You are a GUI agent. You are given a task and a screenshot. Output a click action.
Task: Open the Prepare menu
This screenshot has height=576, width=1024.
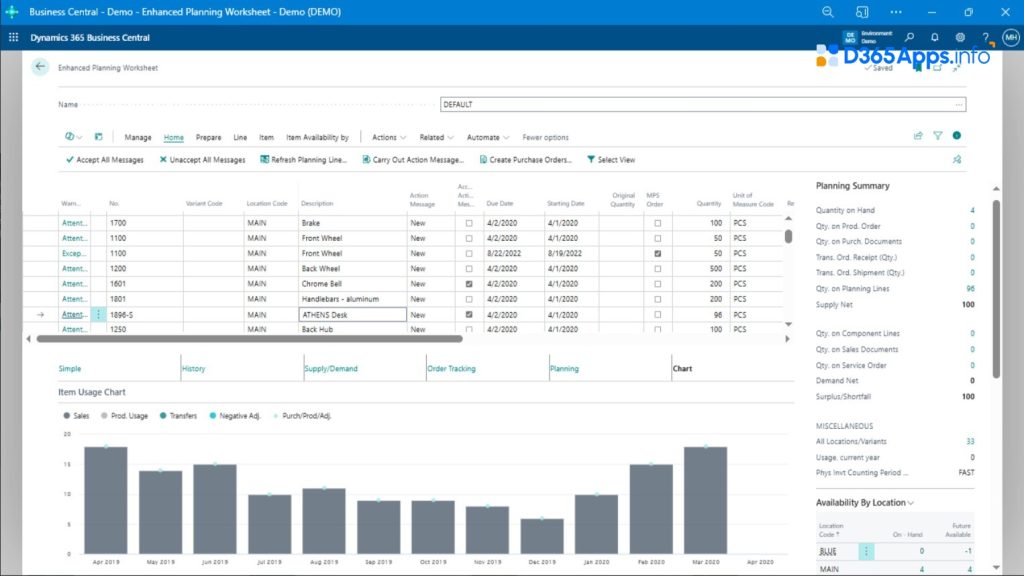(x=208, y=137)
